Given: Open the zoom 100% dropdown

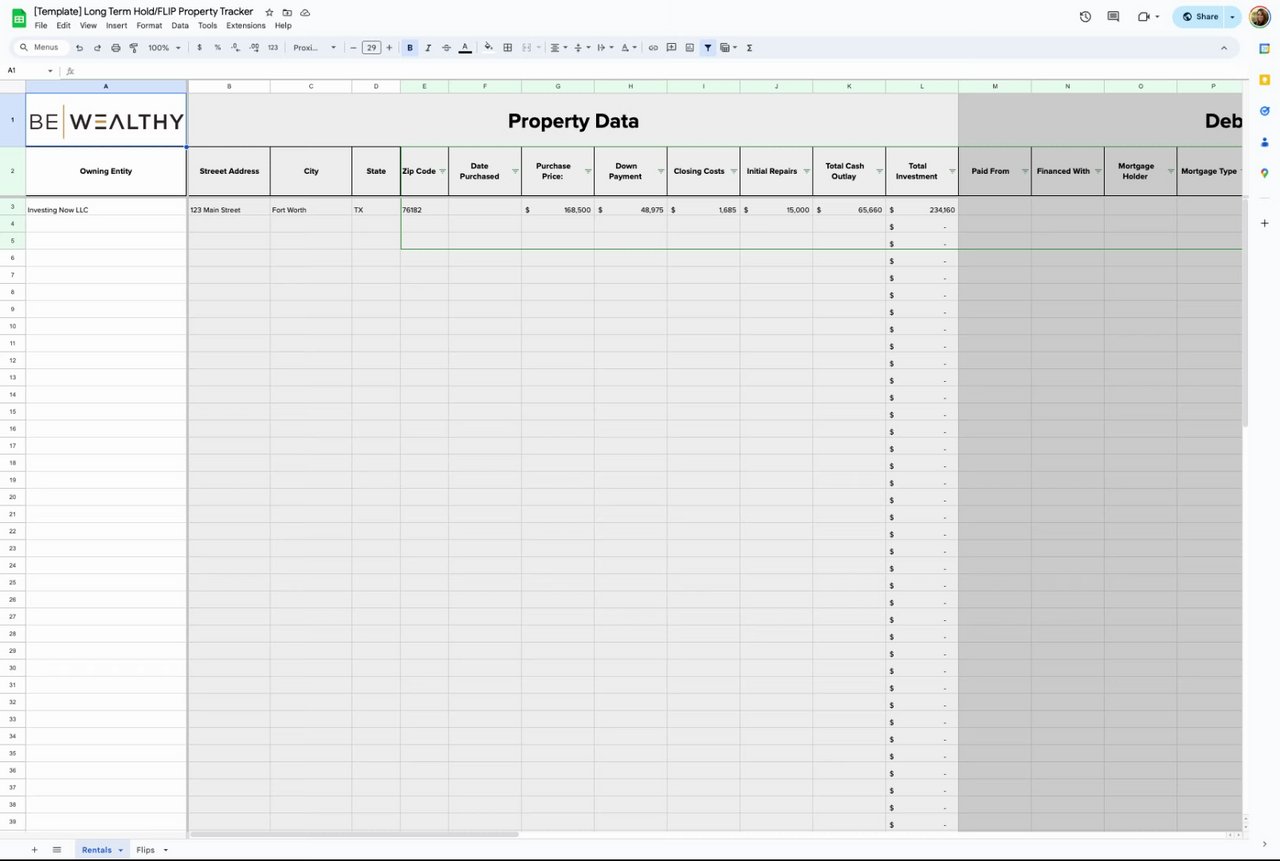Looking at the screenshot, I should click(164, 48).
